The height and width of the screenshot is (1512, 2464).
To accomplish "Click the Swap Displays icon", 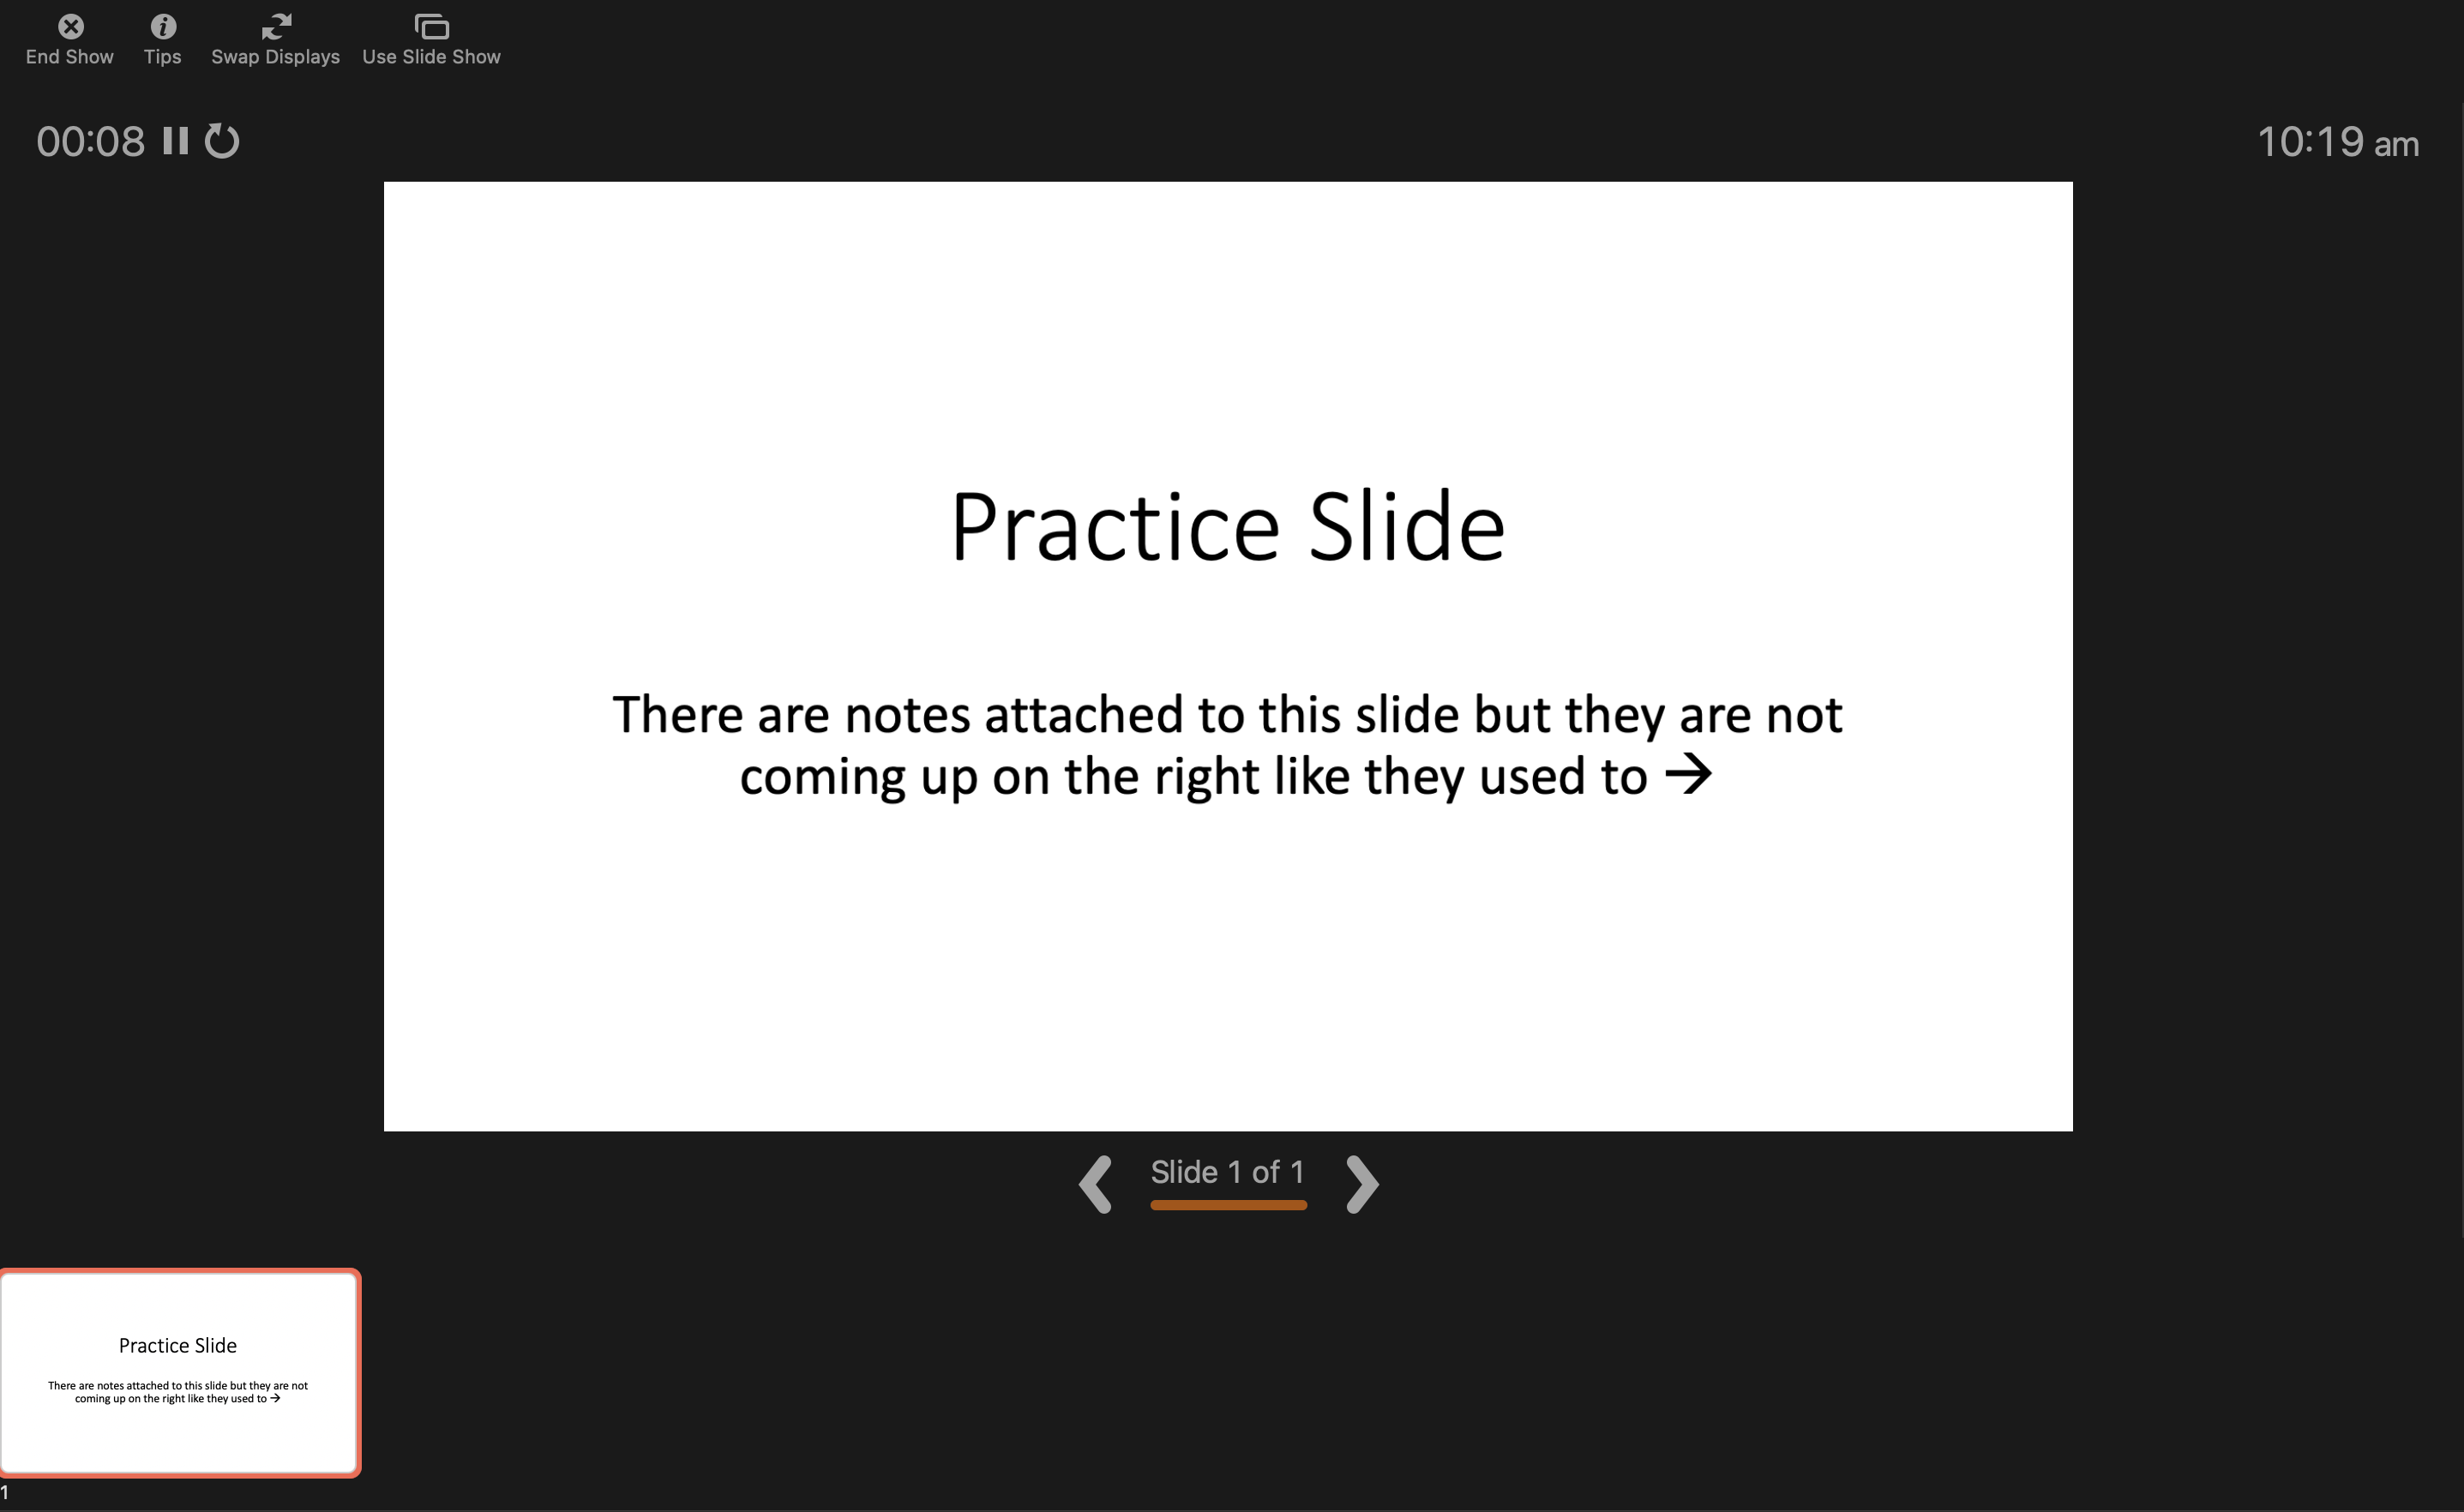I will coord(274,25).
